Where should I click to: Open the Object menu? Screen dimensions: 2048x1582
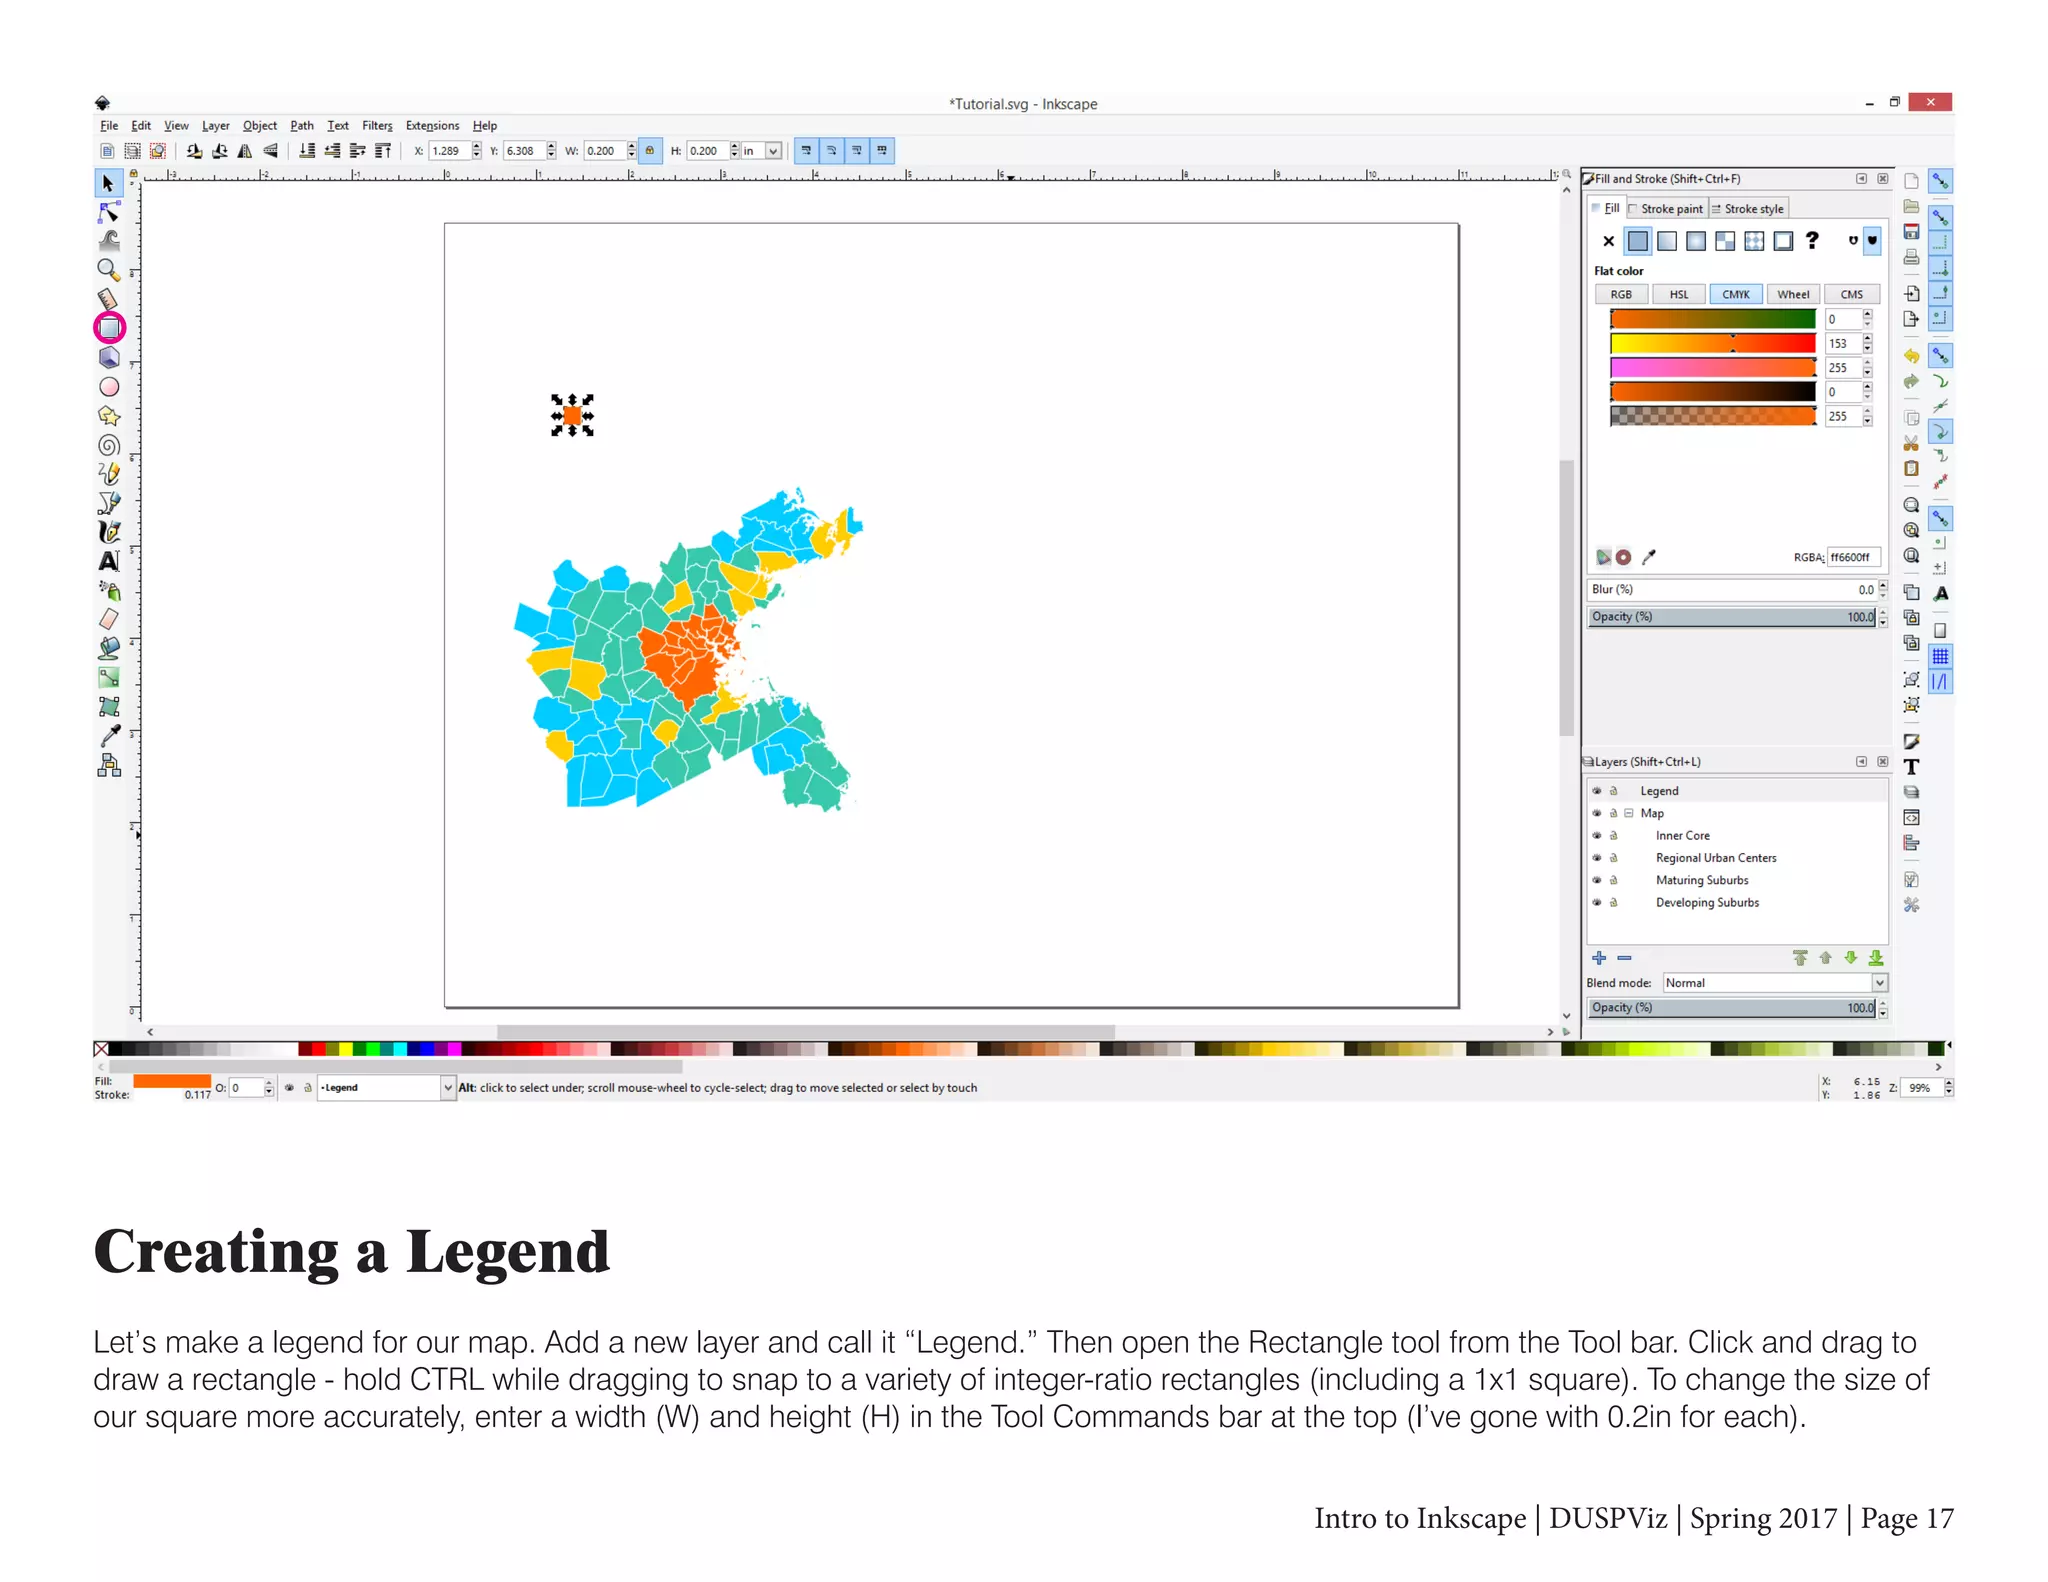(x=260, y=126)
